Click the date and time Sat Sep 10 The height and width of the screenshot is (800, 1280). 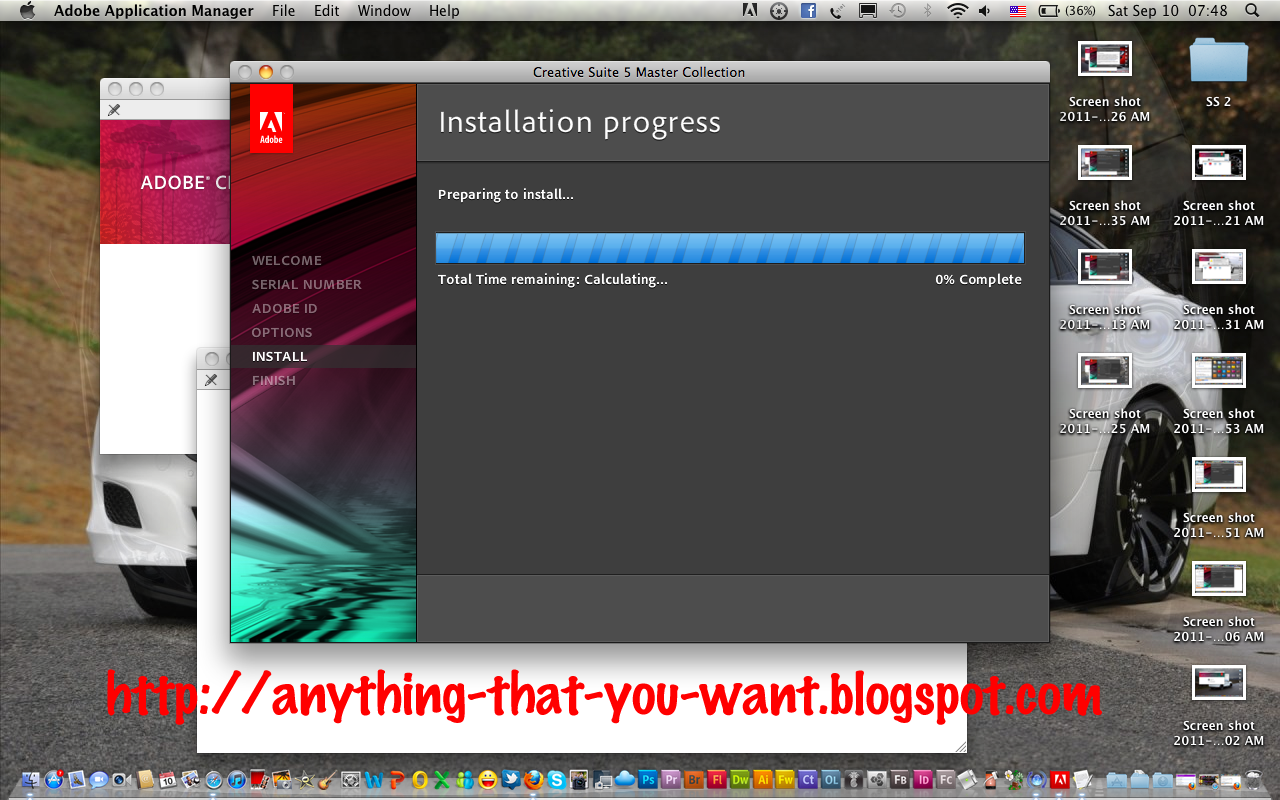click(1167, 11)
